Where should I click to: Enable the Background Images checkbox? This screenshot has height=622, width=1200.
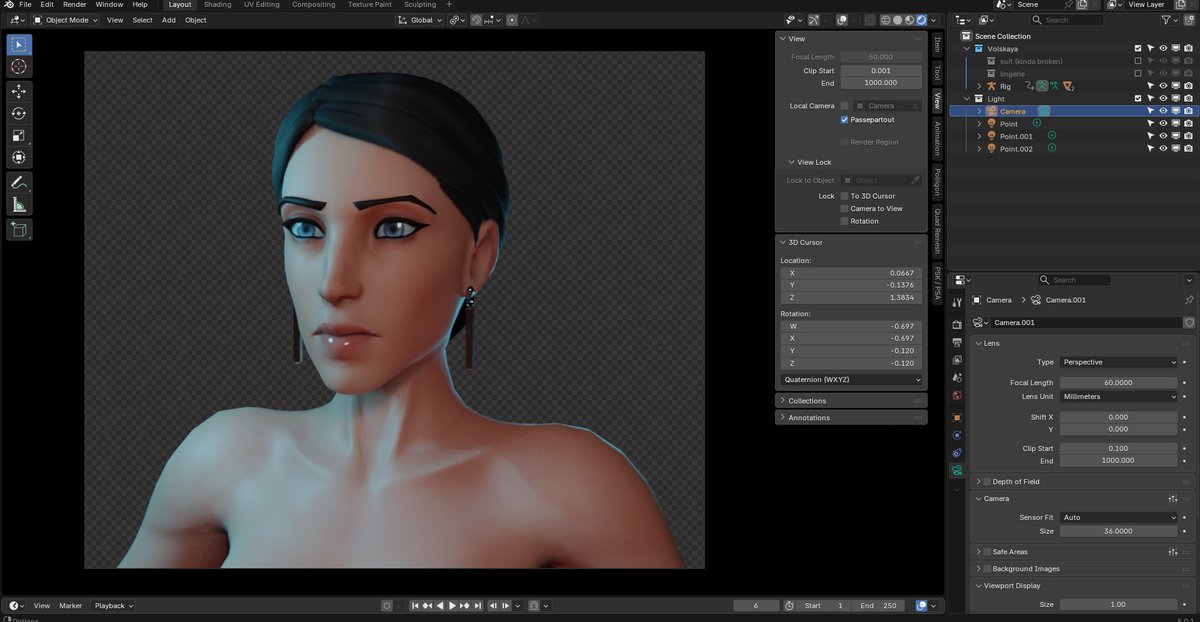click(x=988, y=569)
